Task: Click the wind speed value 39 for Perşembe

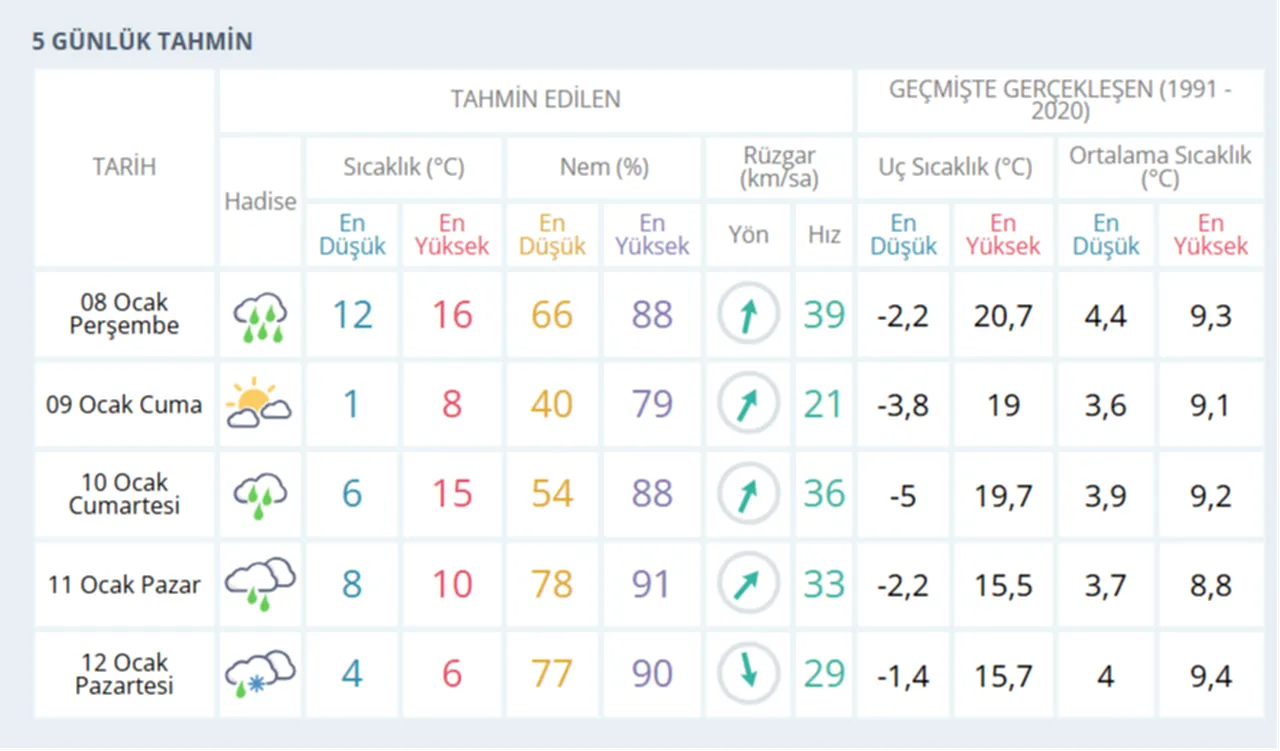Action: [x=823, y=313]
